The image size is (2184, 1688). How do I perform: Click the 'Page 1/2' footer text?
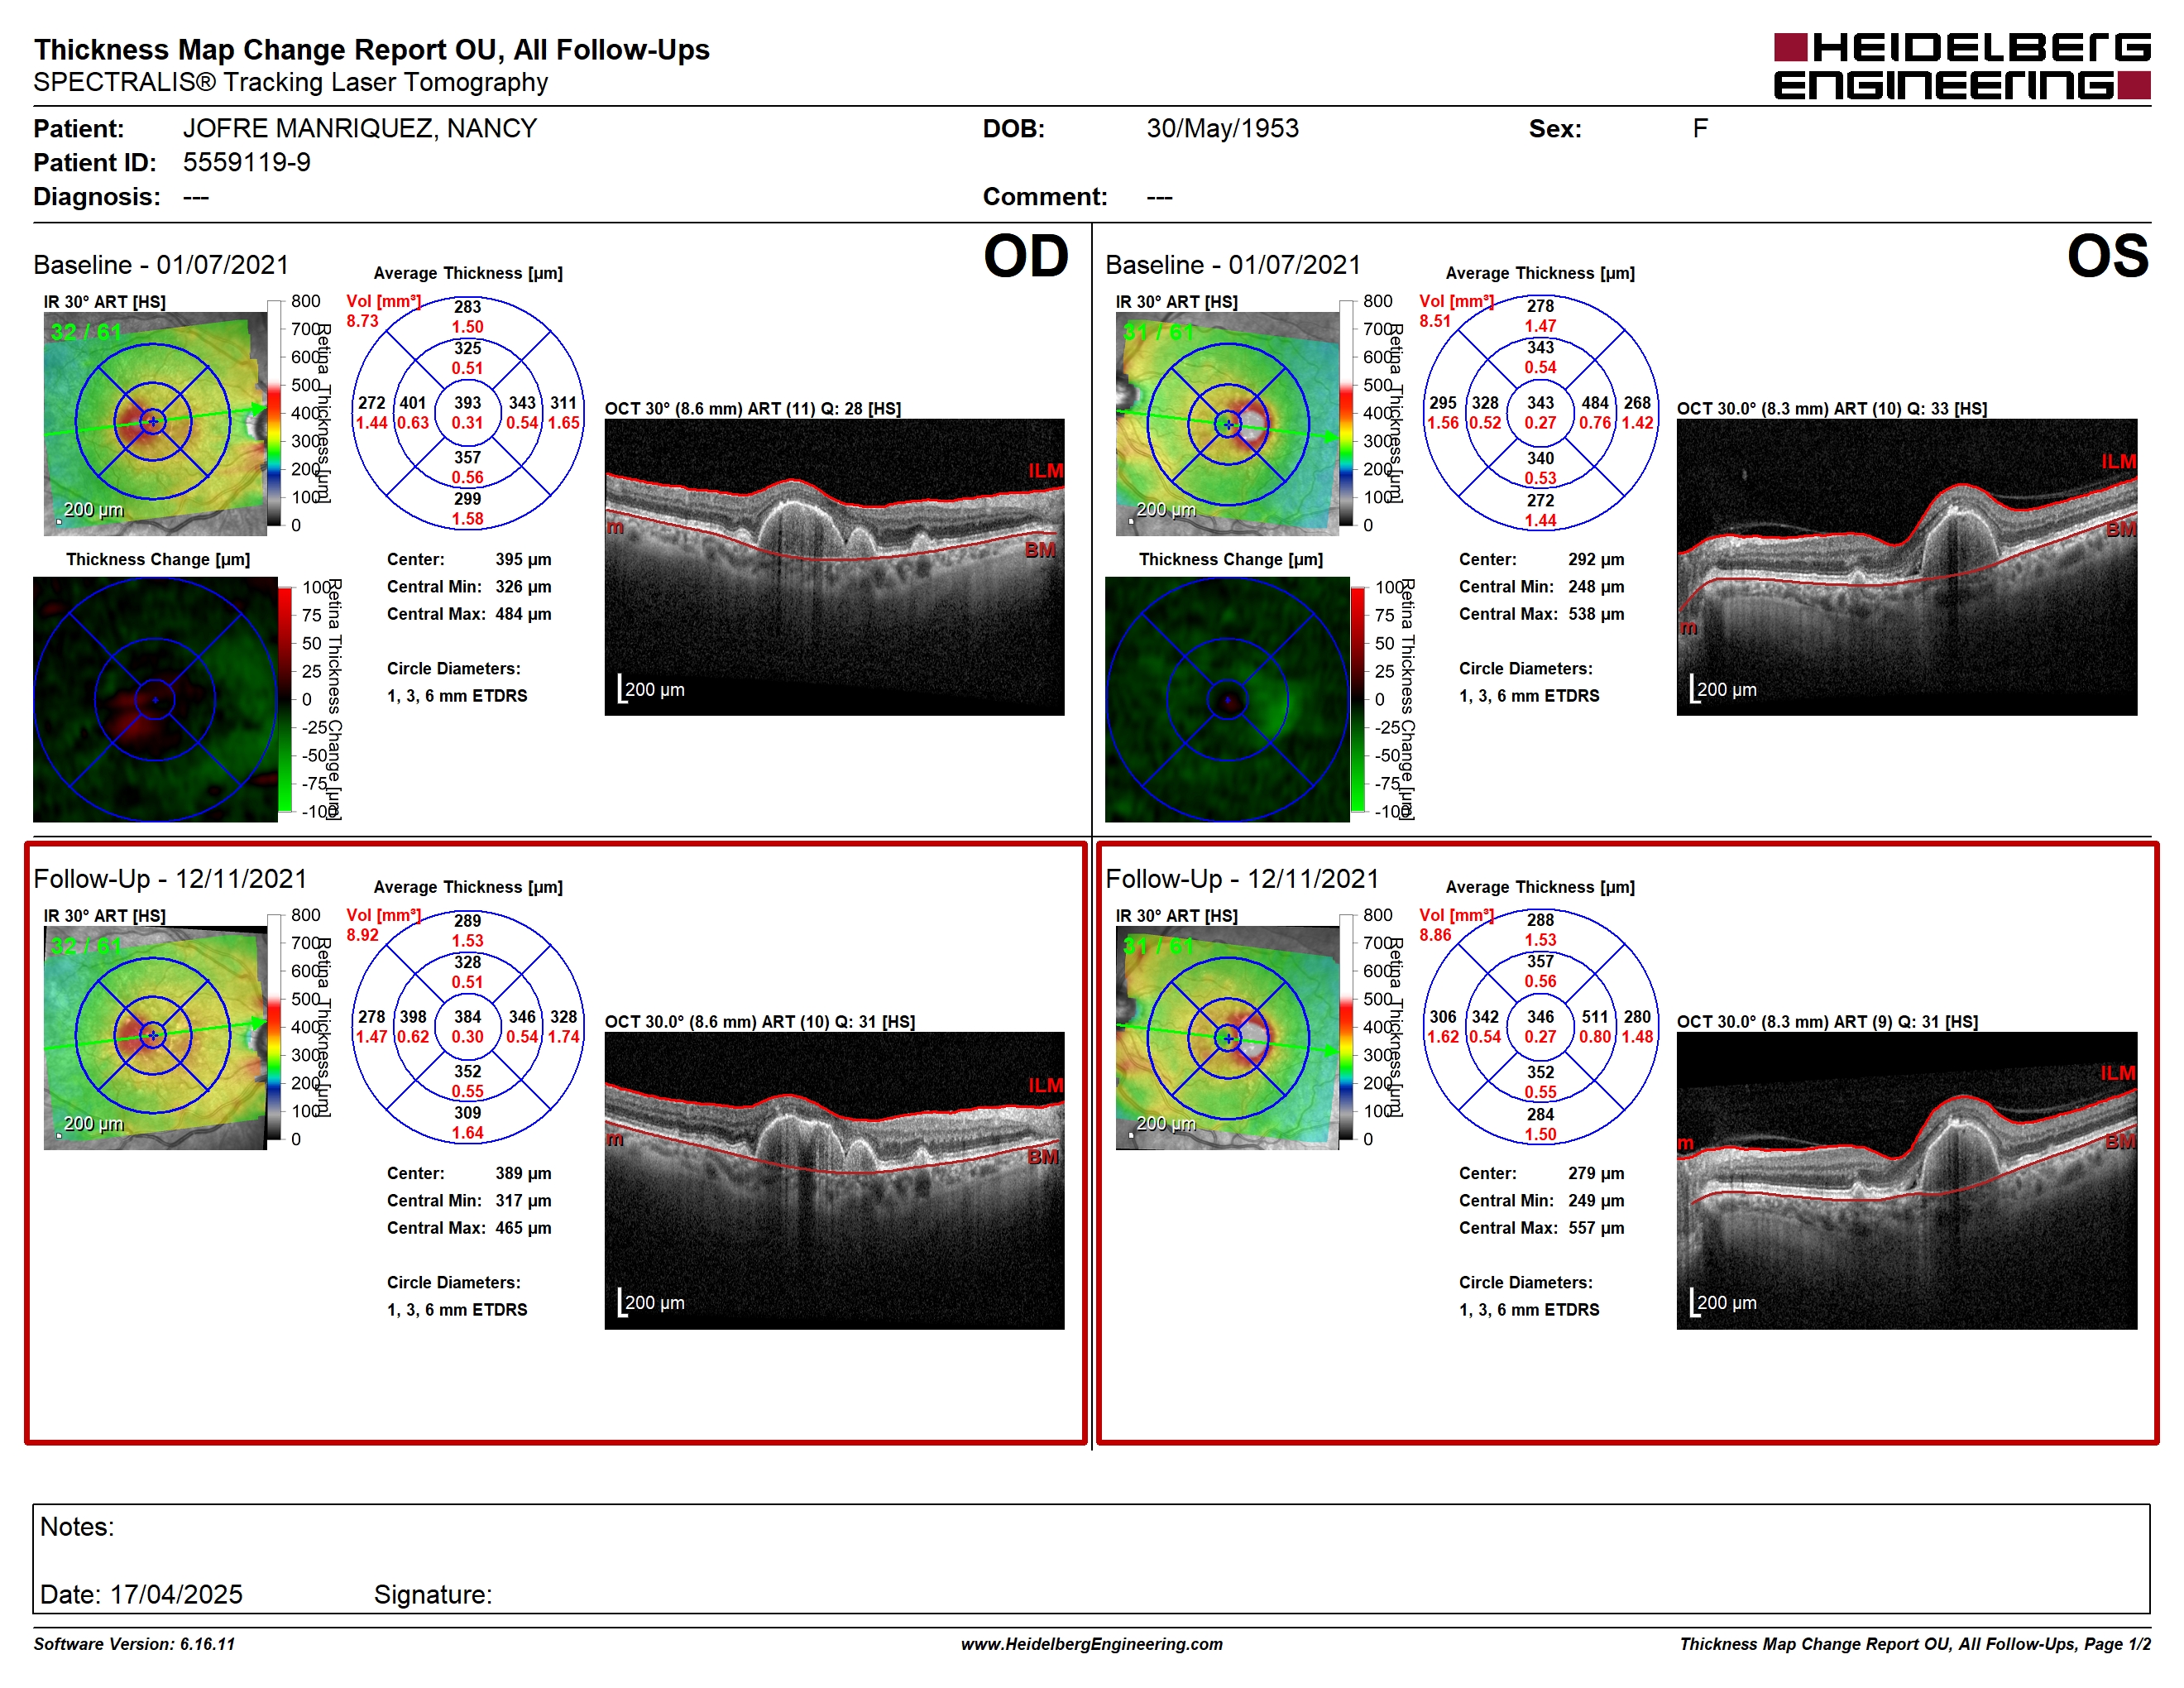pos(2118,1644)
